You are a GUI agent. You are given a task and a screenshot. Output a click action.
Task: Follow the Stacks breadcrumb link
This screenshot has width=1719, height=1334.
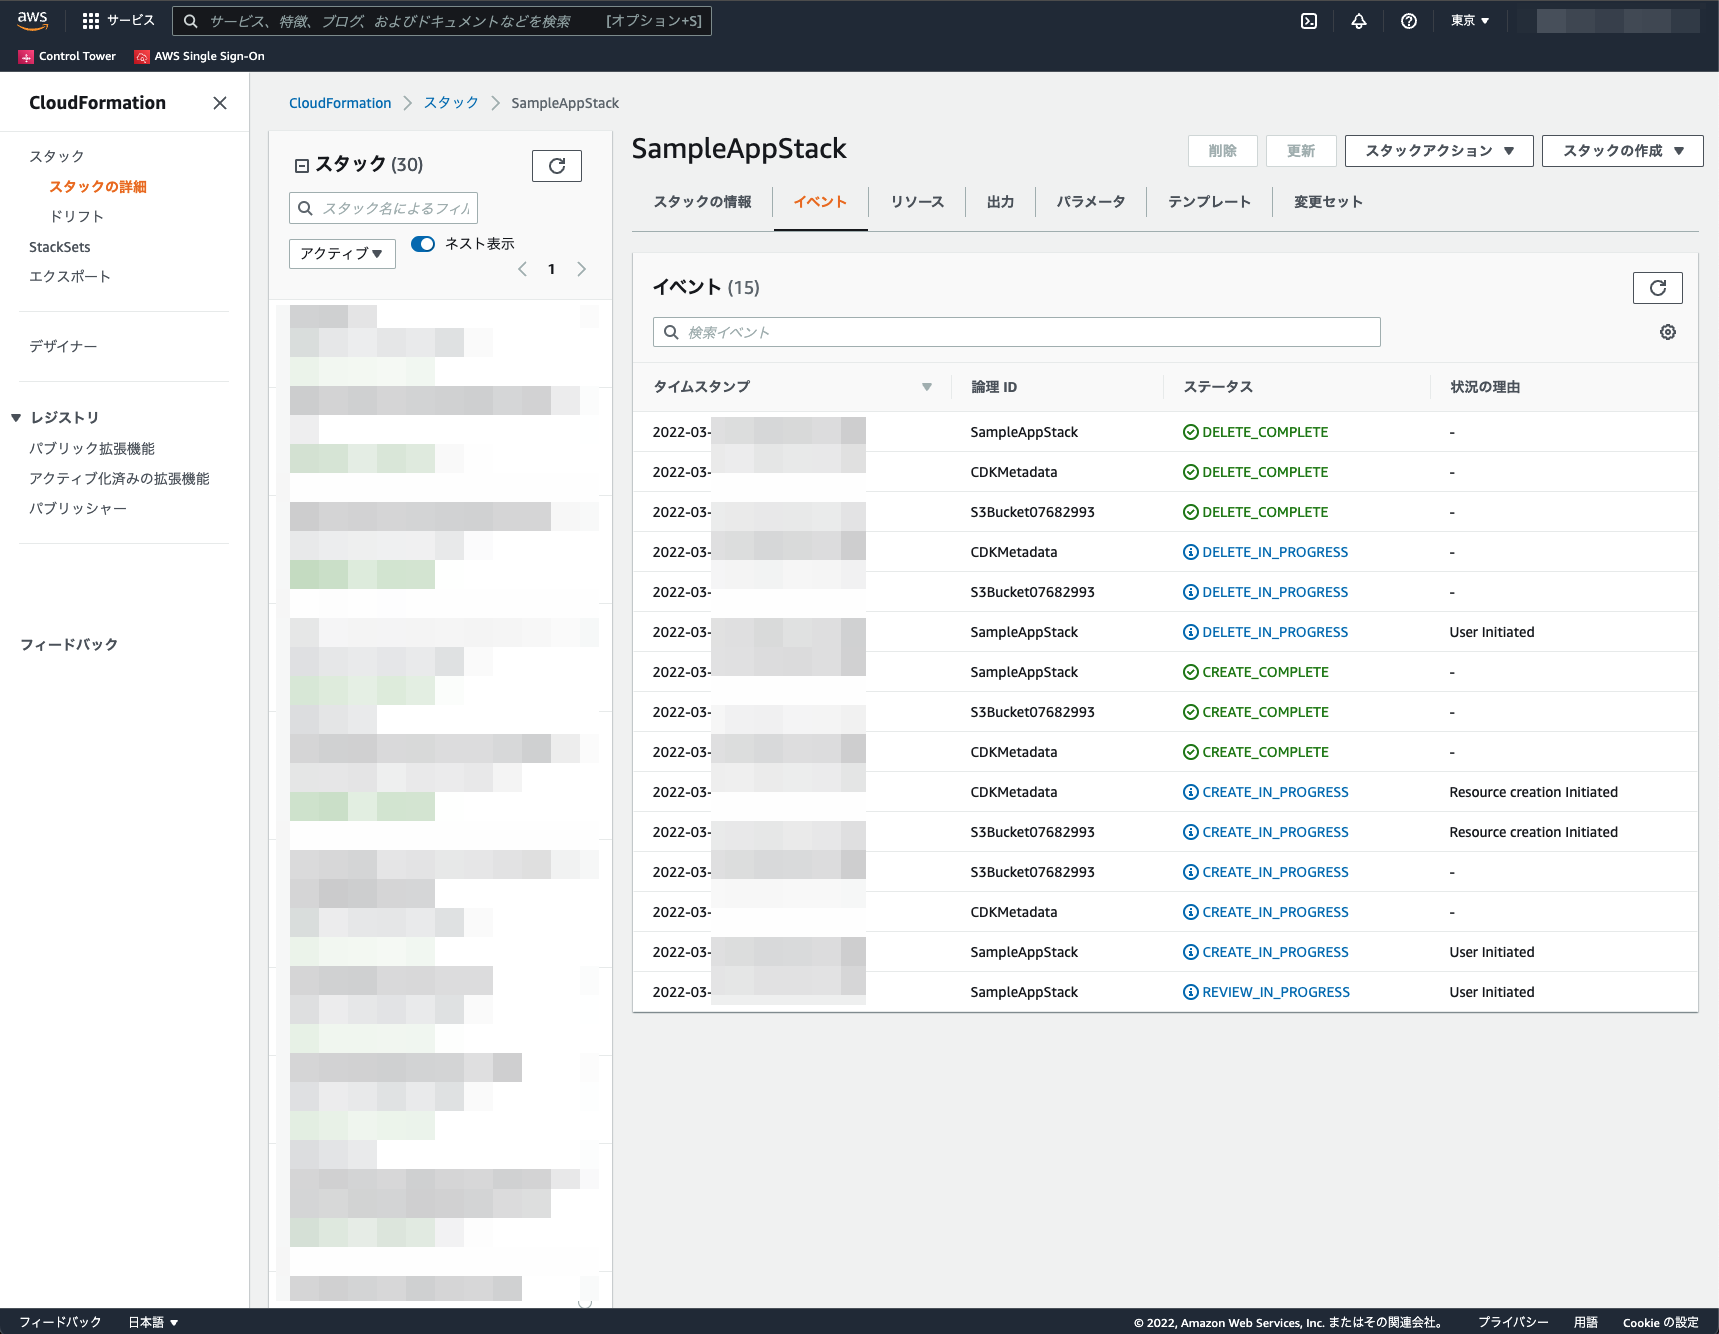coord(451,103)
